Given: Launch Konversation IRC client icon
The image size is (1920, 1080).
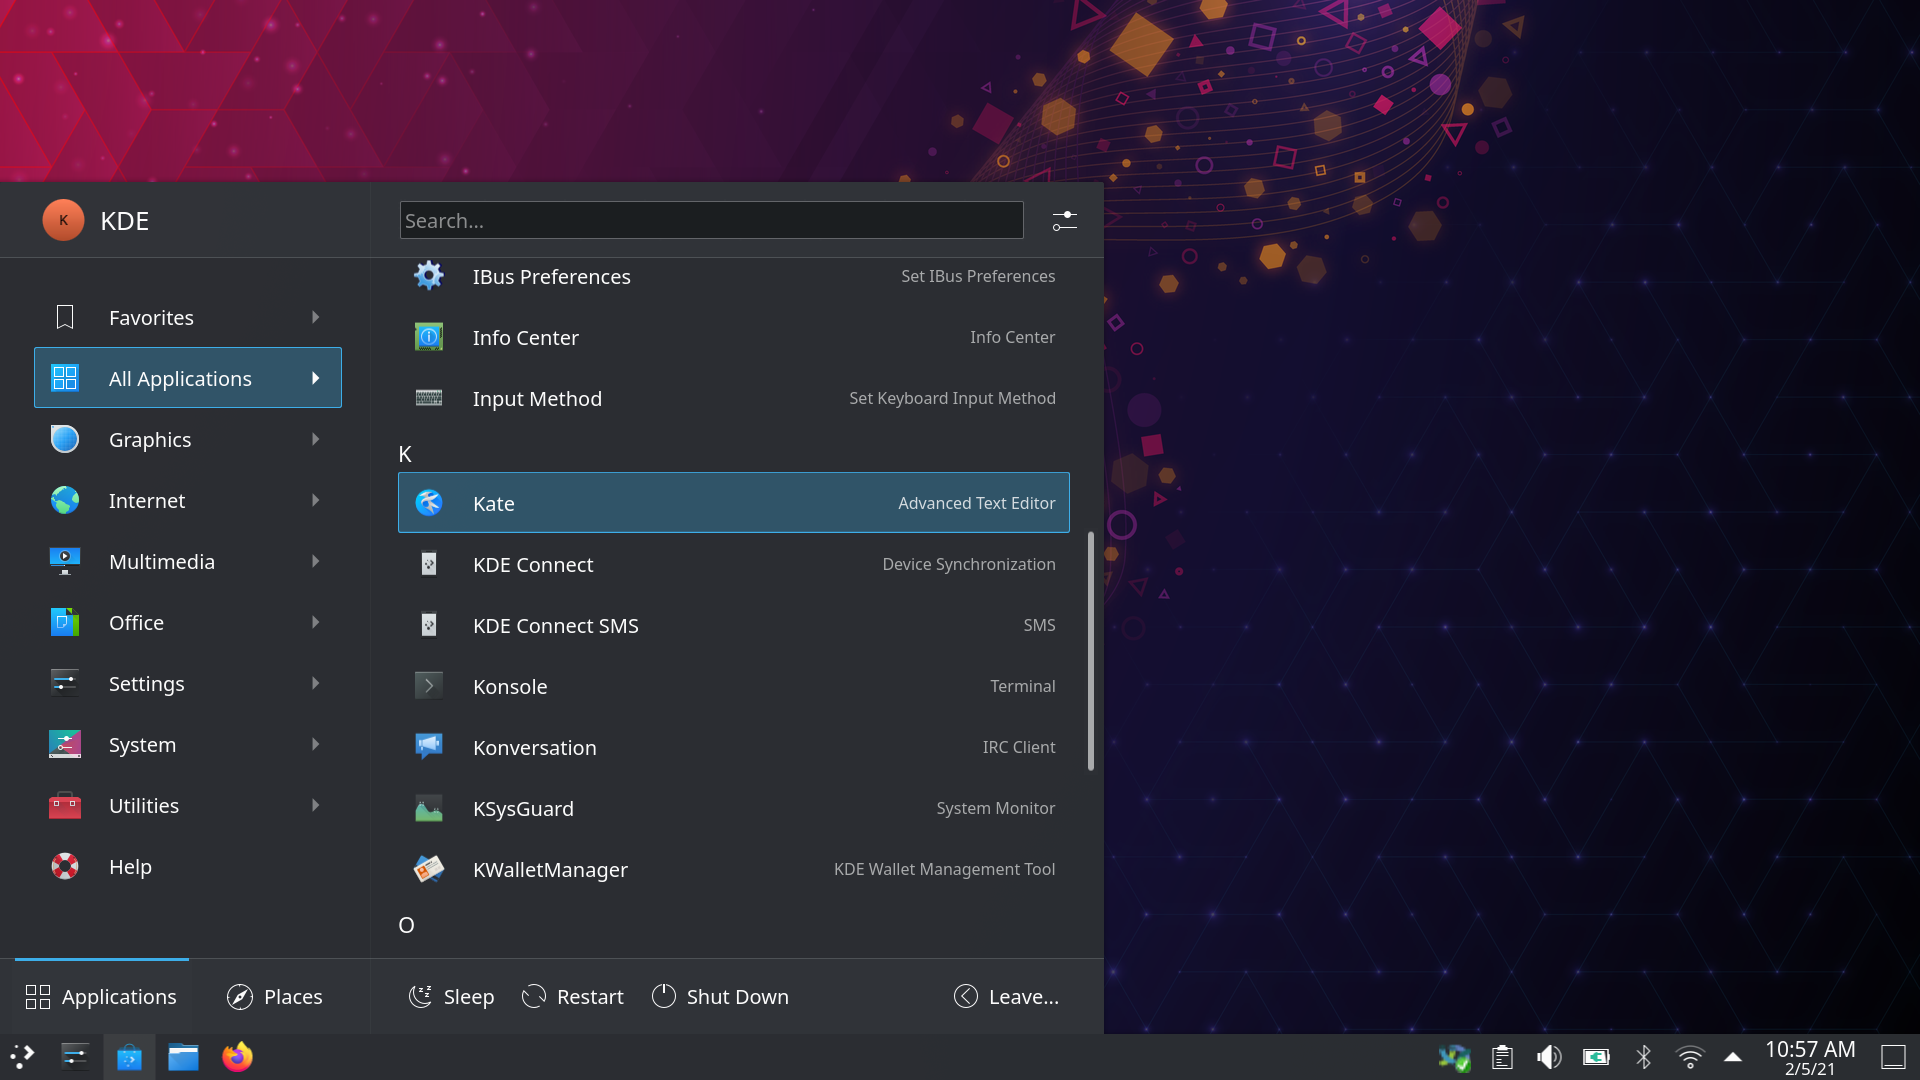Looking at the screenshot, I should (429, 747).
